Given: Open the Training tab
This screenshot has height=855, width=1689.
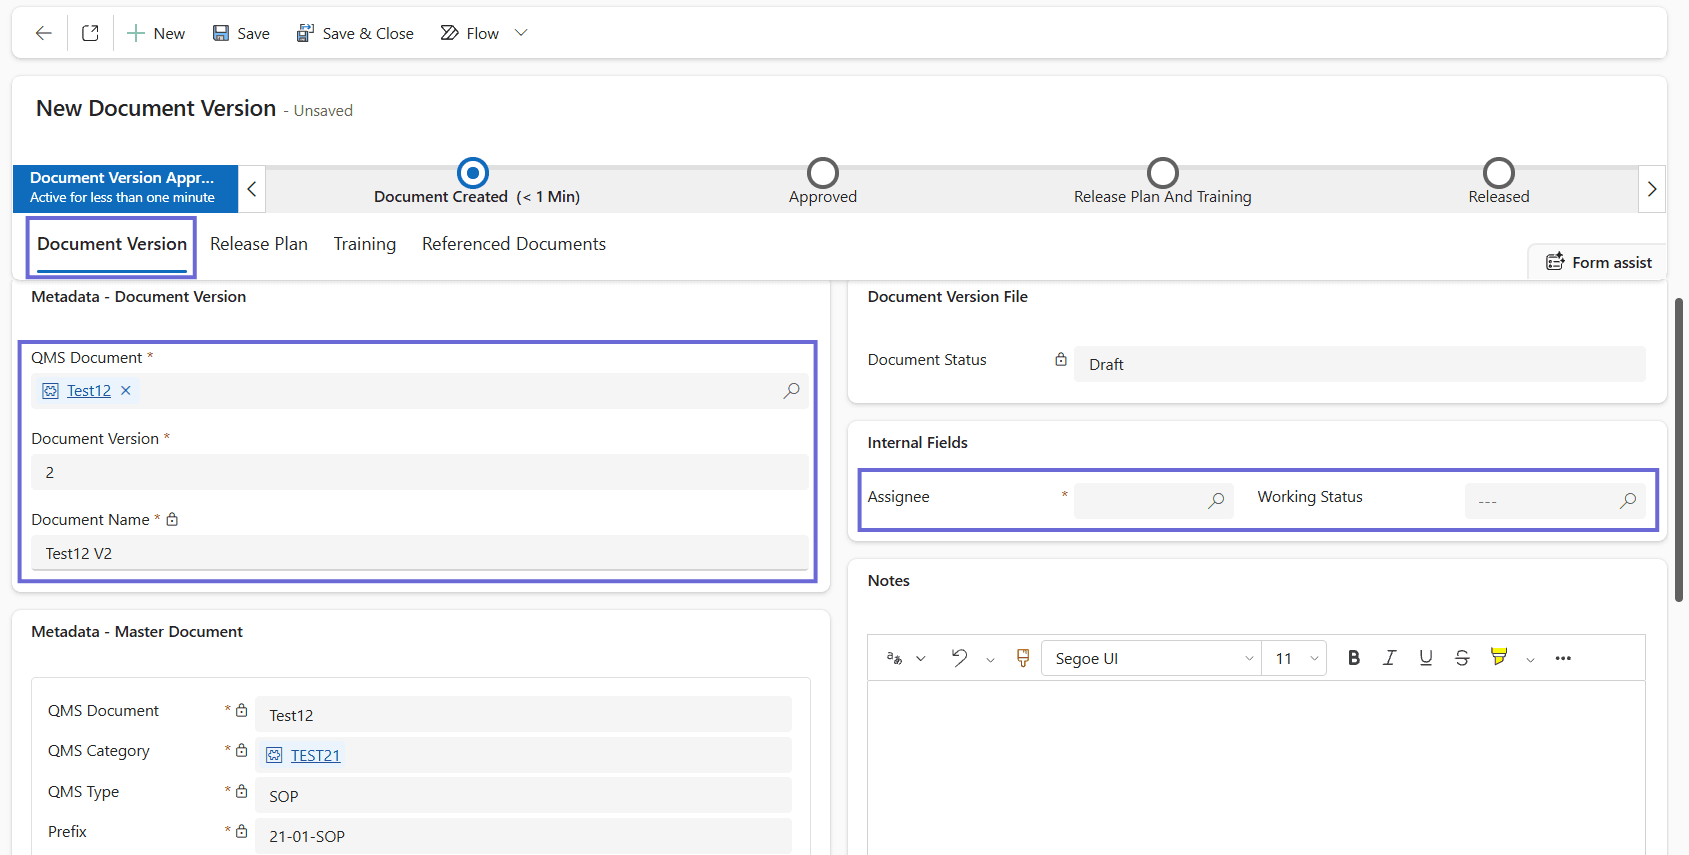Looking at the screenshot, I should click(365, 244).
